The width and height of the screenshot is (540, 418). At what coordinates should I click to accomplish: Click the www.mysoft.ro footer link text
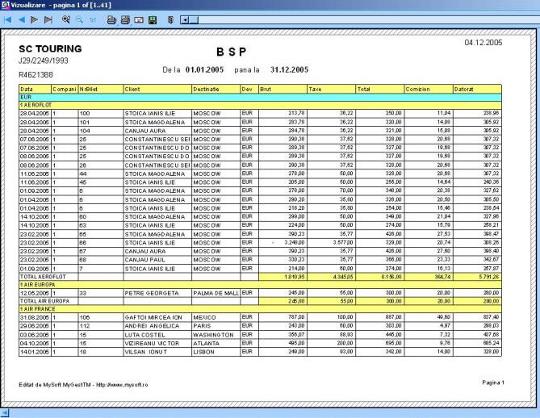(122, 385)
